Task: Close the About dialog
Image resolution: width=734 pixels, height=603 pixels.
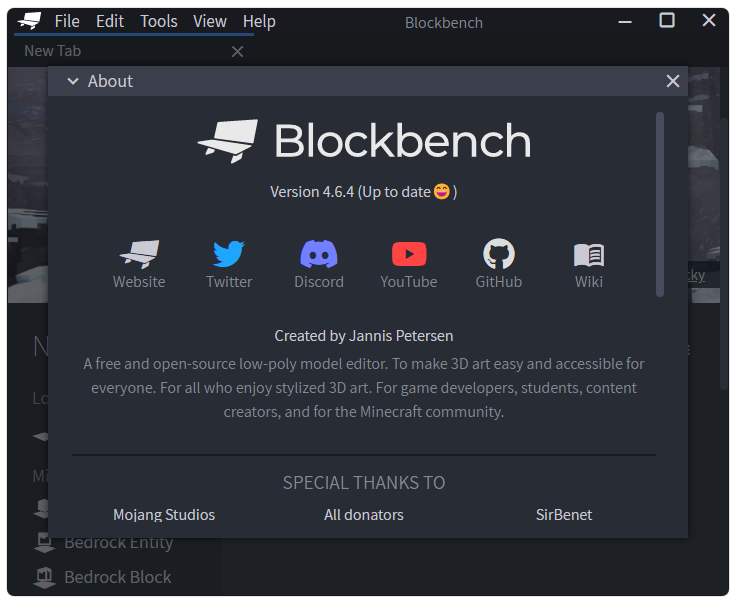Action: 673,81
